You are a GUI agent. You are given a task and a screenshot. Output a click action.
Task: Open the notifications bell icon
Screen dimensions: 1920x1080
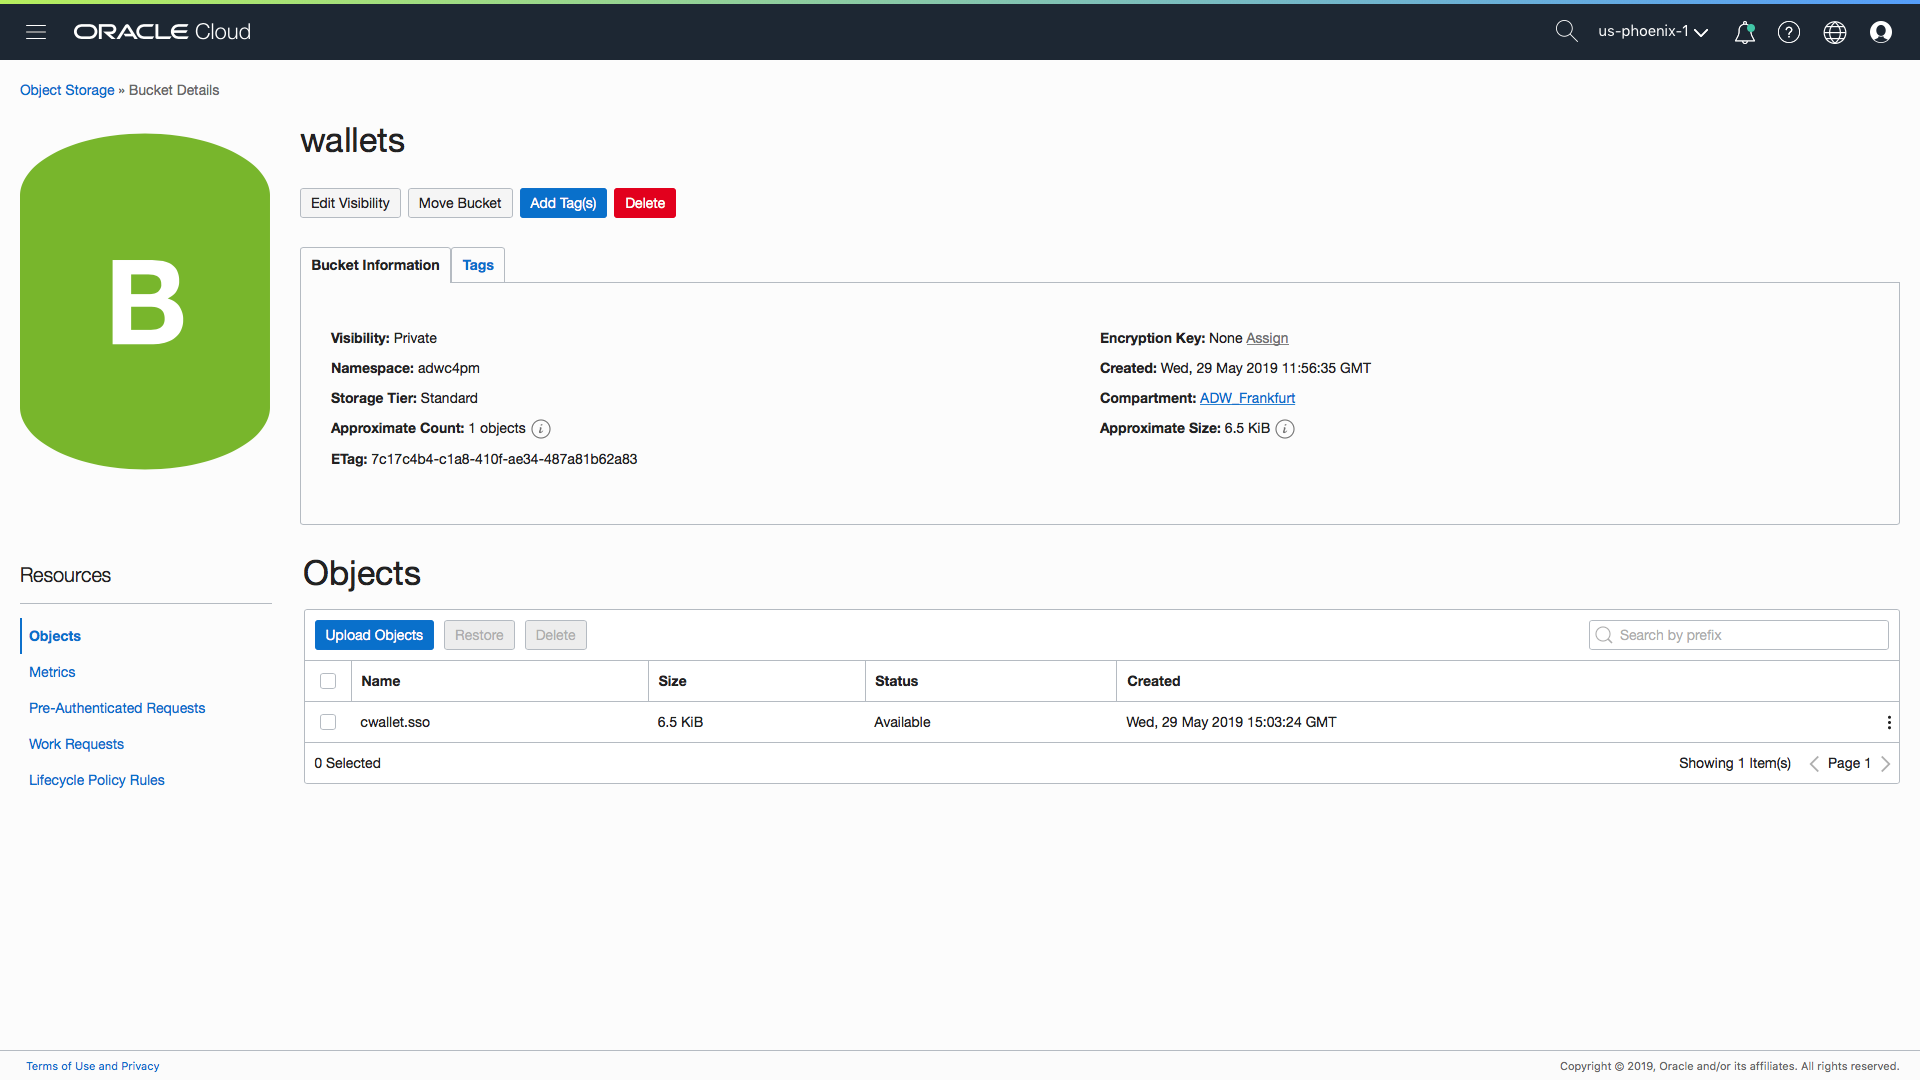(x=1744, y=32)
